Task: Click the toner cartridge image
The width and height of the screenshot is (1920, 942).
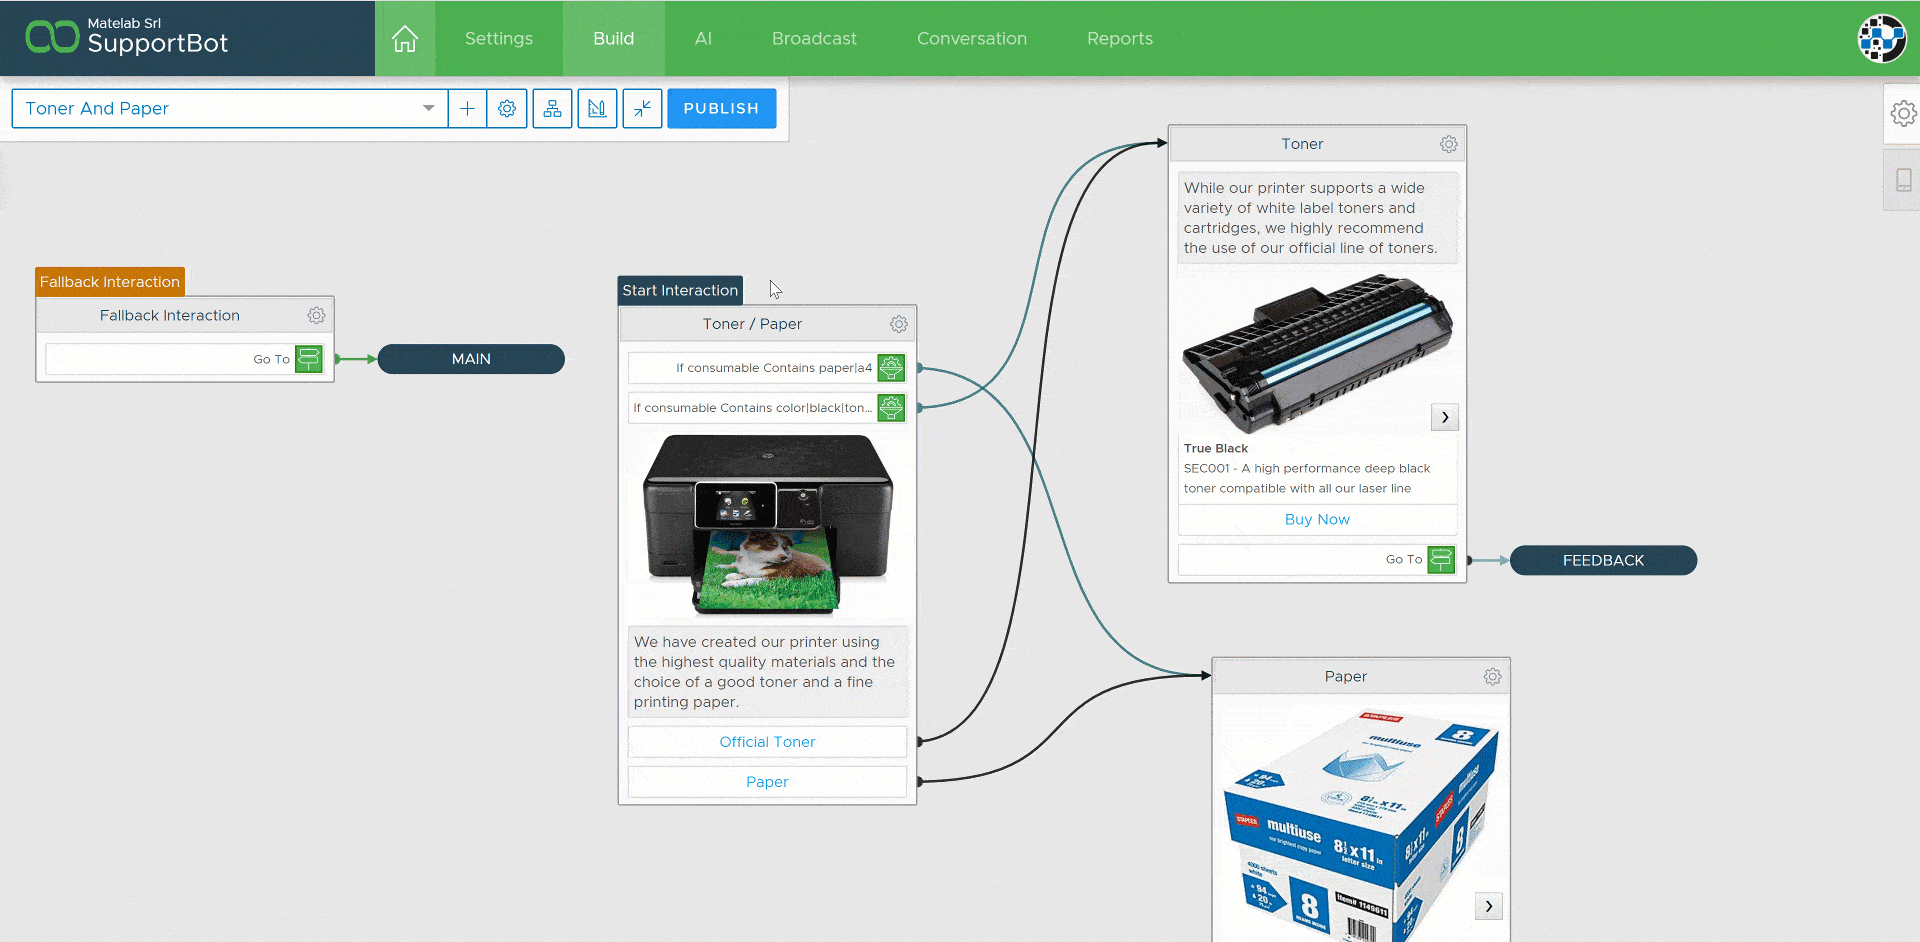Action: (1317, 352)
